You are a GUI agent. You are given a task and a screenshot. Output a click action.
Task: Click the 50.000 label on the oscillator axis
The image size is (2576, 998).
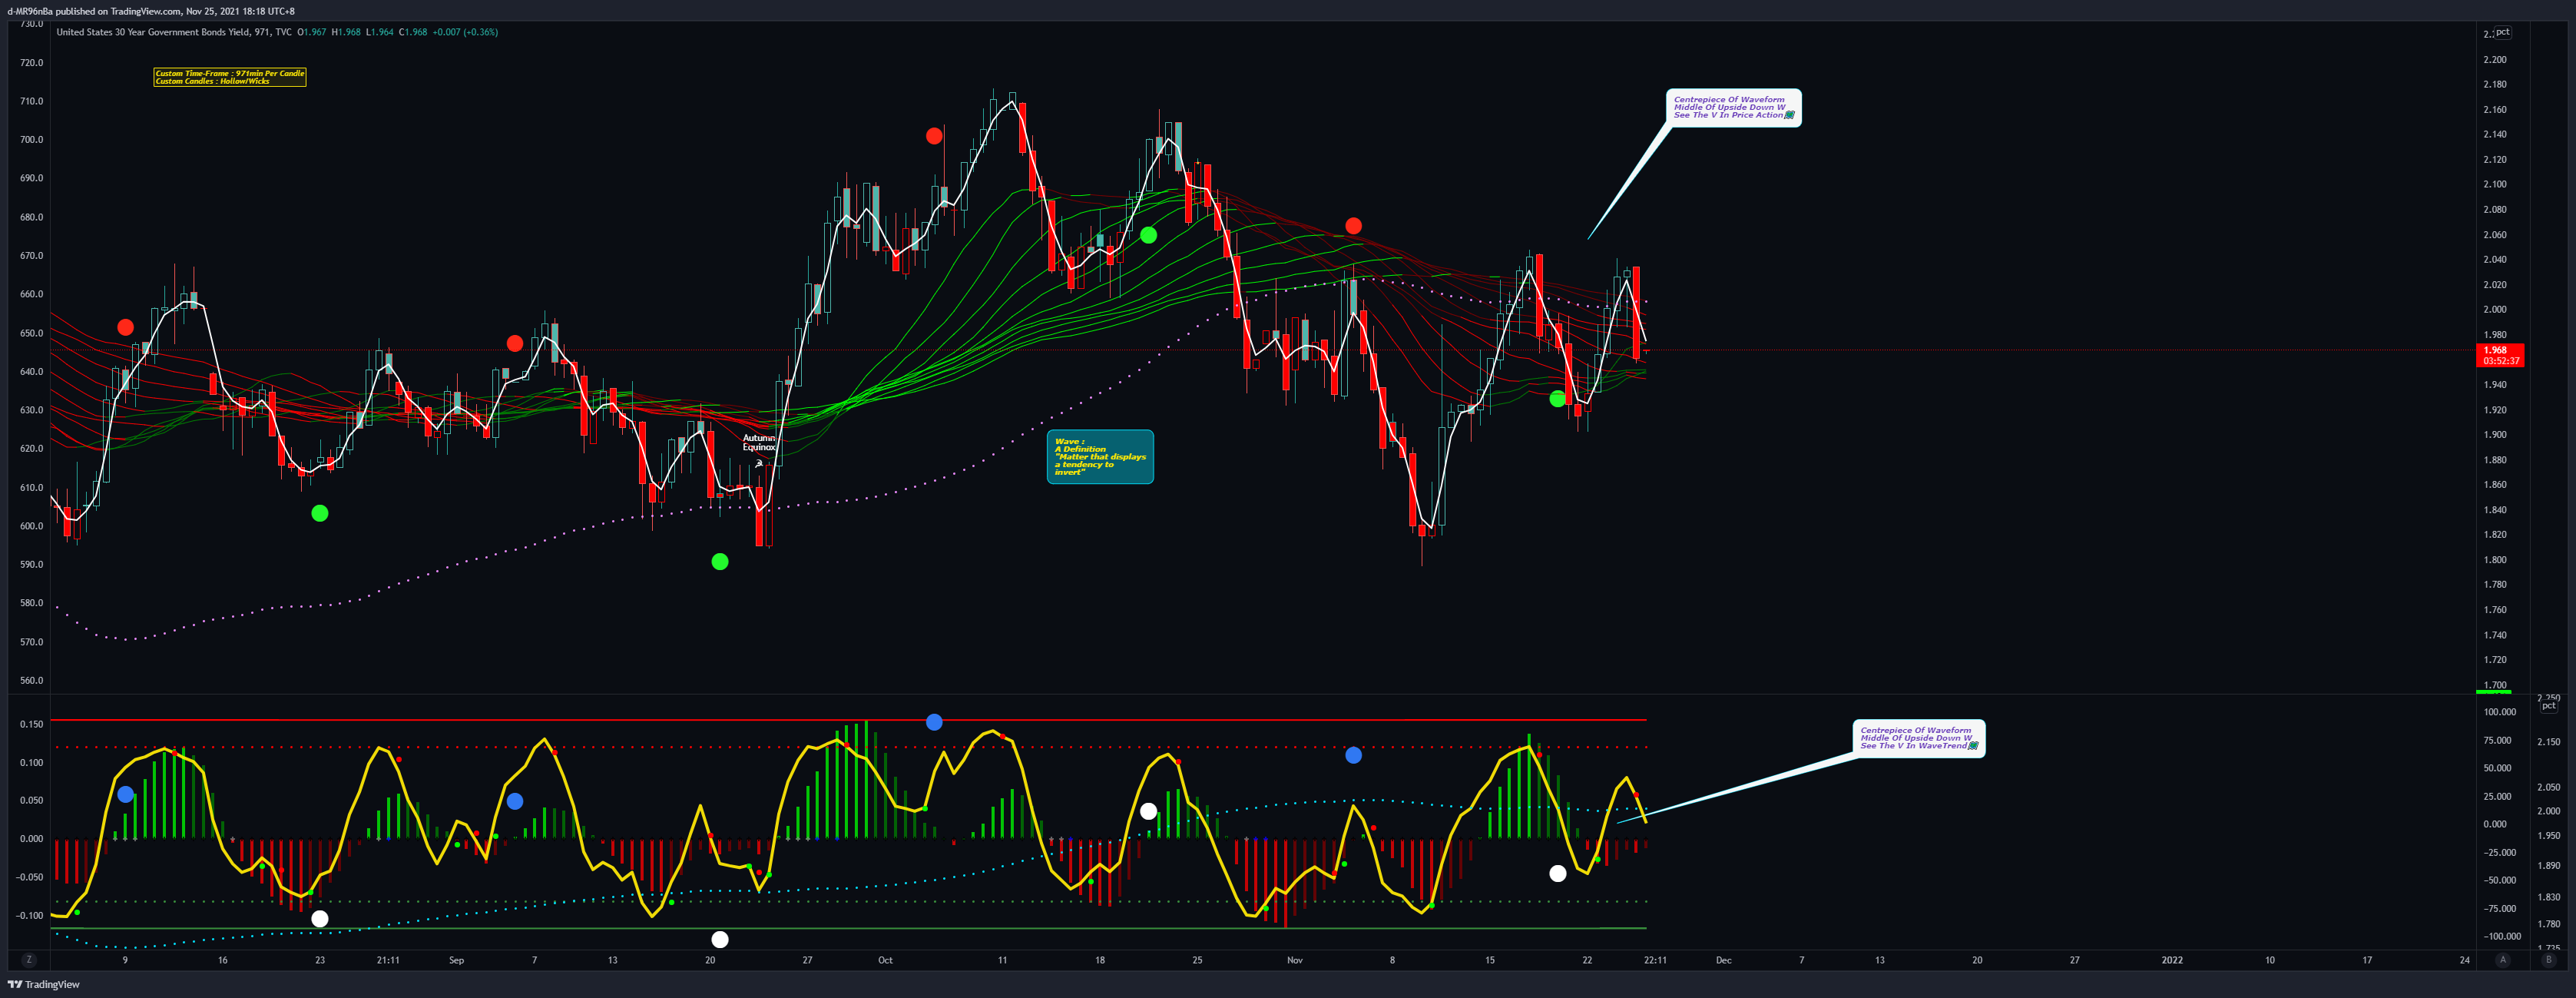pos(2497,768)
